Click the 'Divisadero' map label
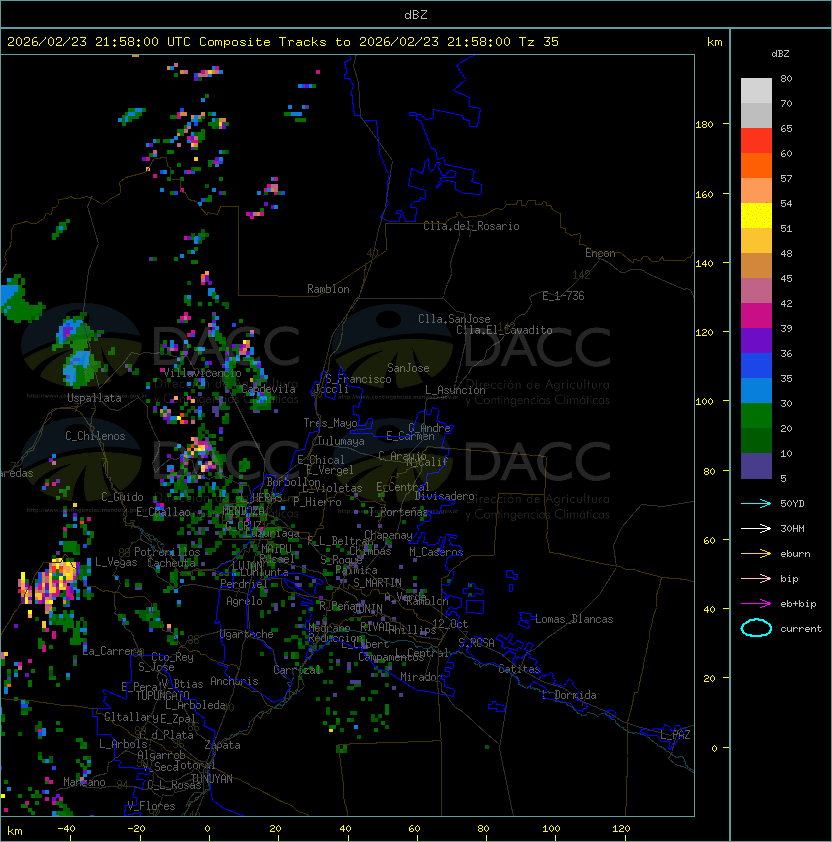The height and width of the screenshot is (842, 832). point(445,496)
